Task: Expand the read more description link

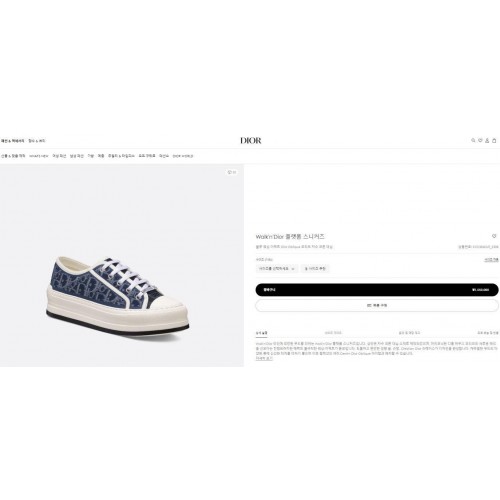Action: point(264,358)
